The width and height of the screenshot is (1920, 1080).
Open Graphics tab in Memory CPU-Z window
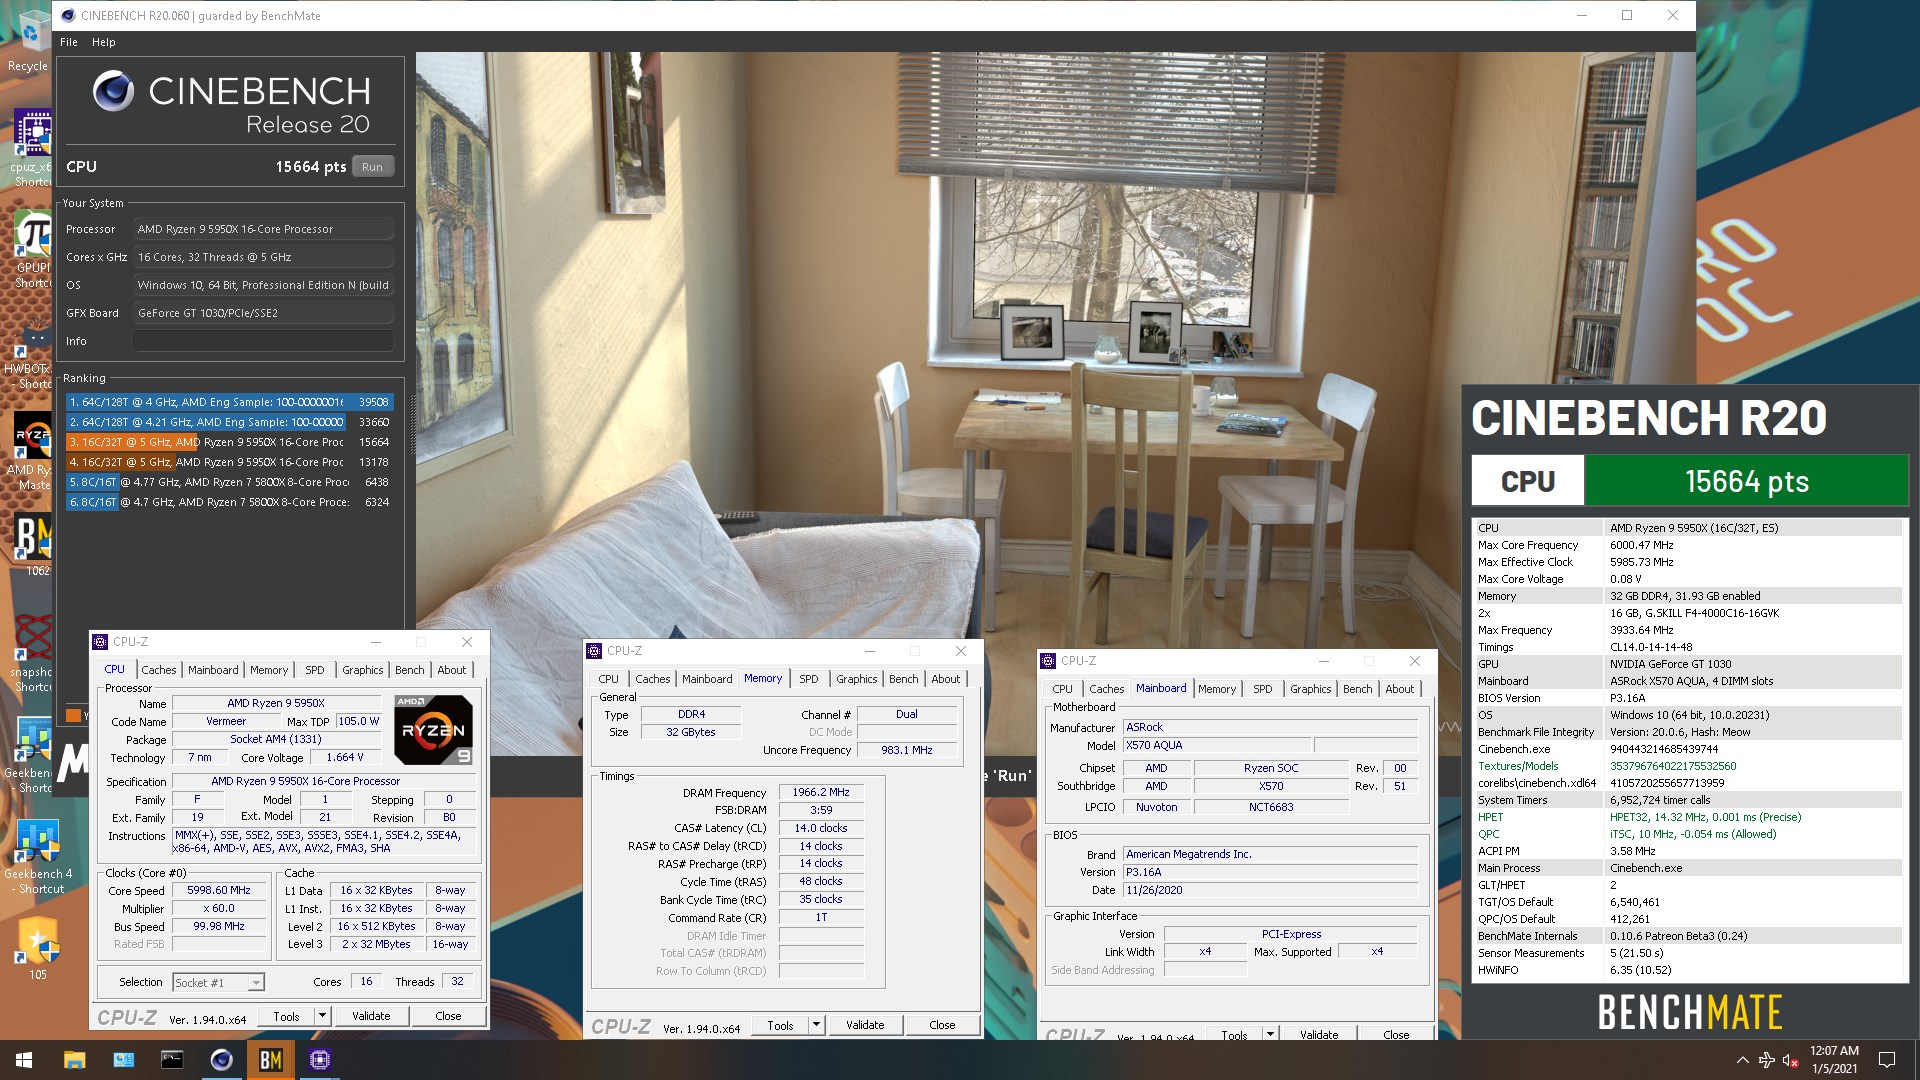click(856, 679)
